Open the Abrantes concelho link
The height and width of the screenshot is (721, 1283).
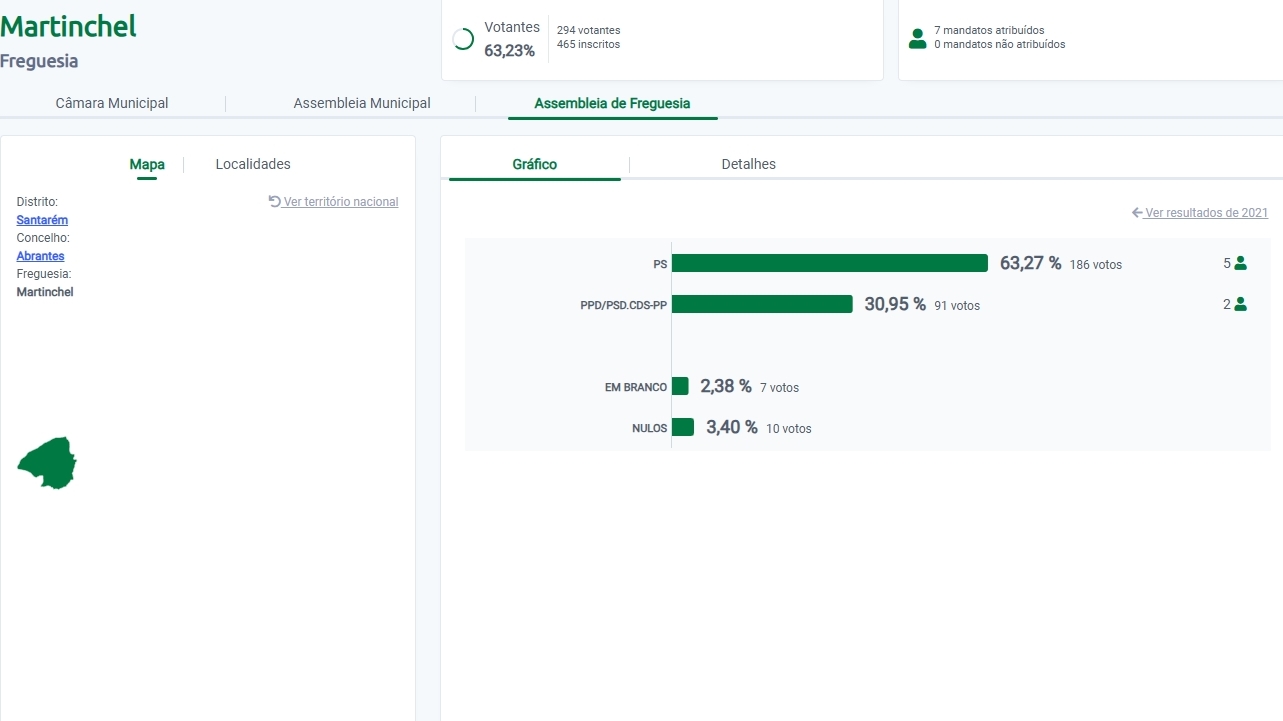pos(40,256)
